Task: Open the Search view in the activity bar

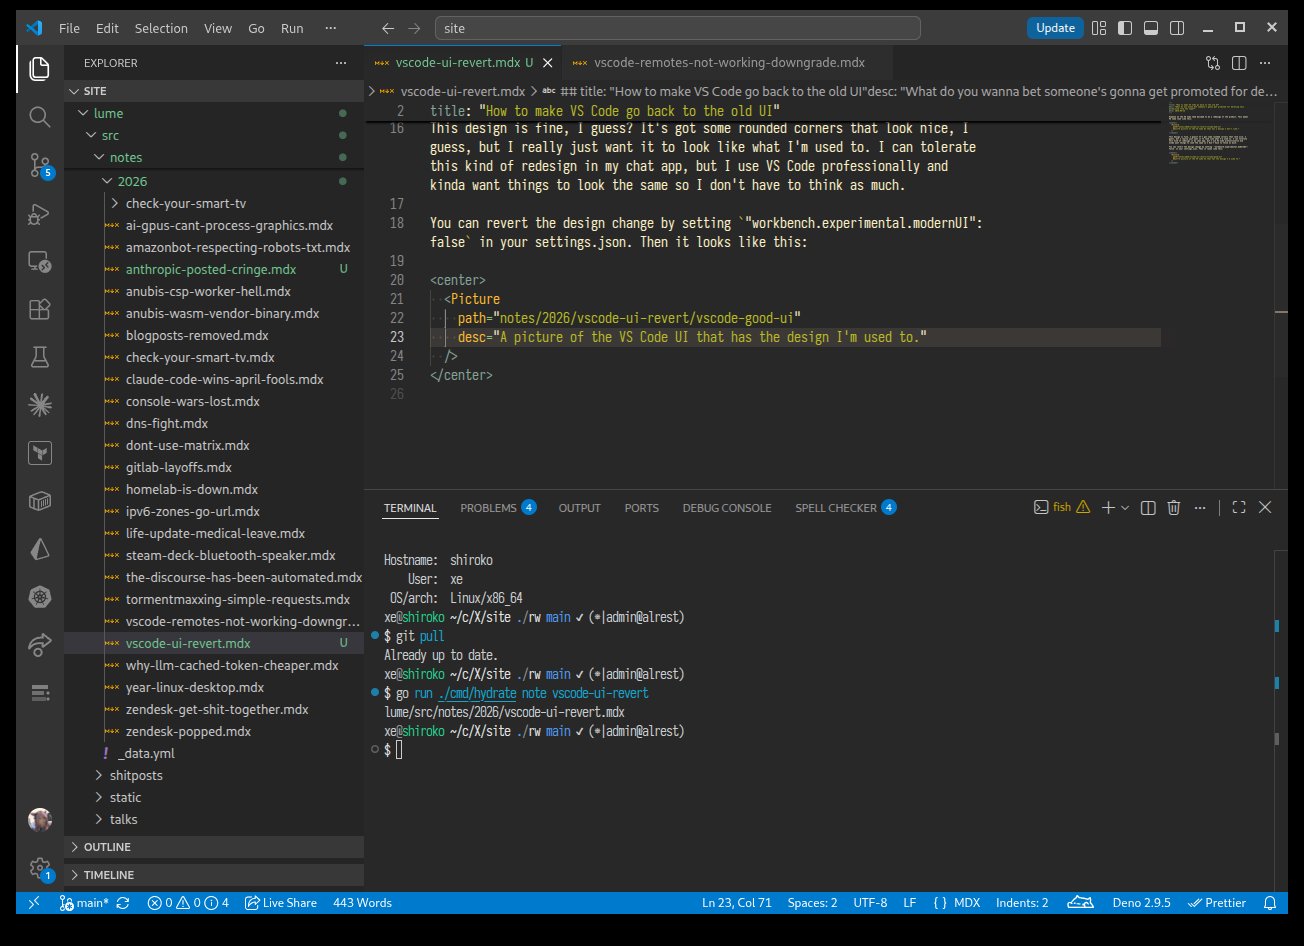Action: pos(40,117)
